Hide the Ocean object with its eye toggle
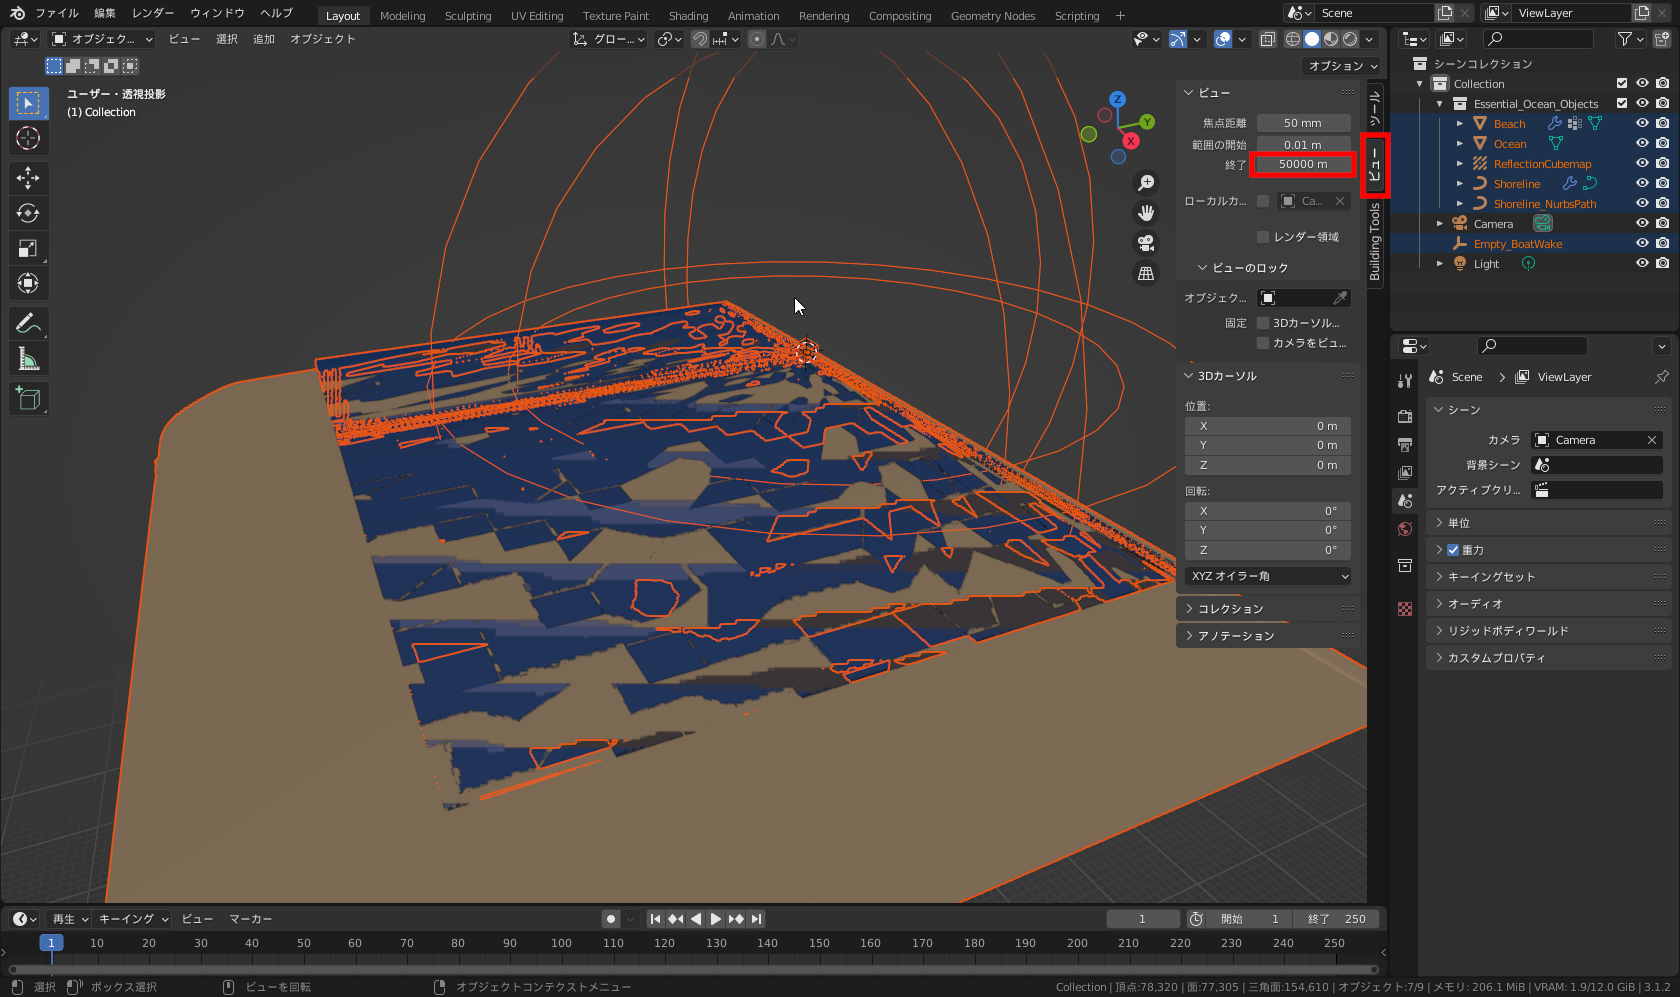The height and width of the screenshot is (997, 1680). click(x=1641, y=143)
